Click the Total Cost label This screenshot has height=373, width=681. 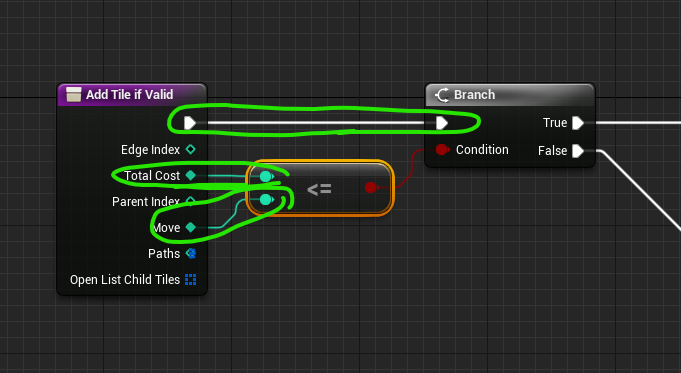(x=152, y=175)
